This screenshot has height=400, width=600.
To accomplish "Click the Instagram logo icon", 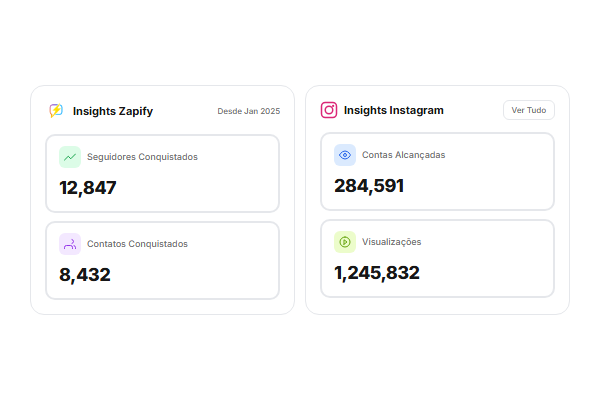I will (329, 110).
